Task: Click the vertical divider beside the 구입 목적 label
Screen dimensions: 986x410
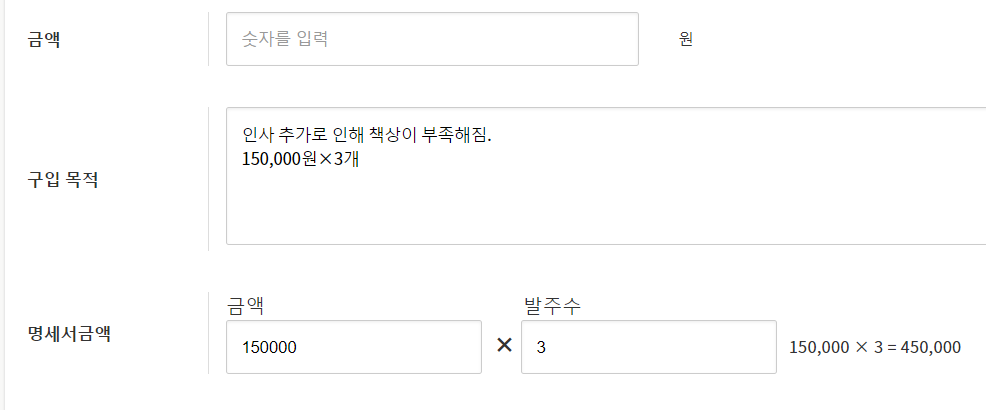Action: [x=208, y=178]
